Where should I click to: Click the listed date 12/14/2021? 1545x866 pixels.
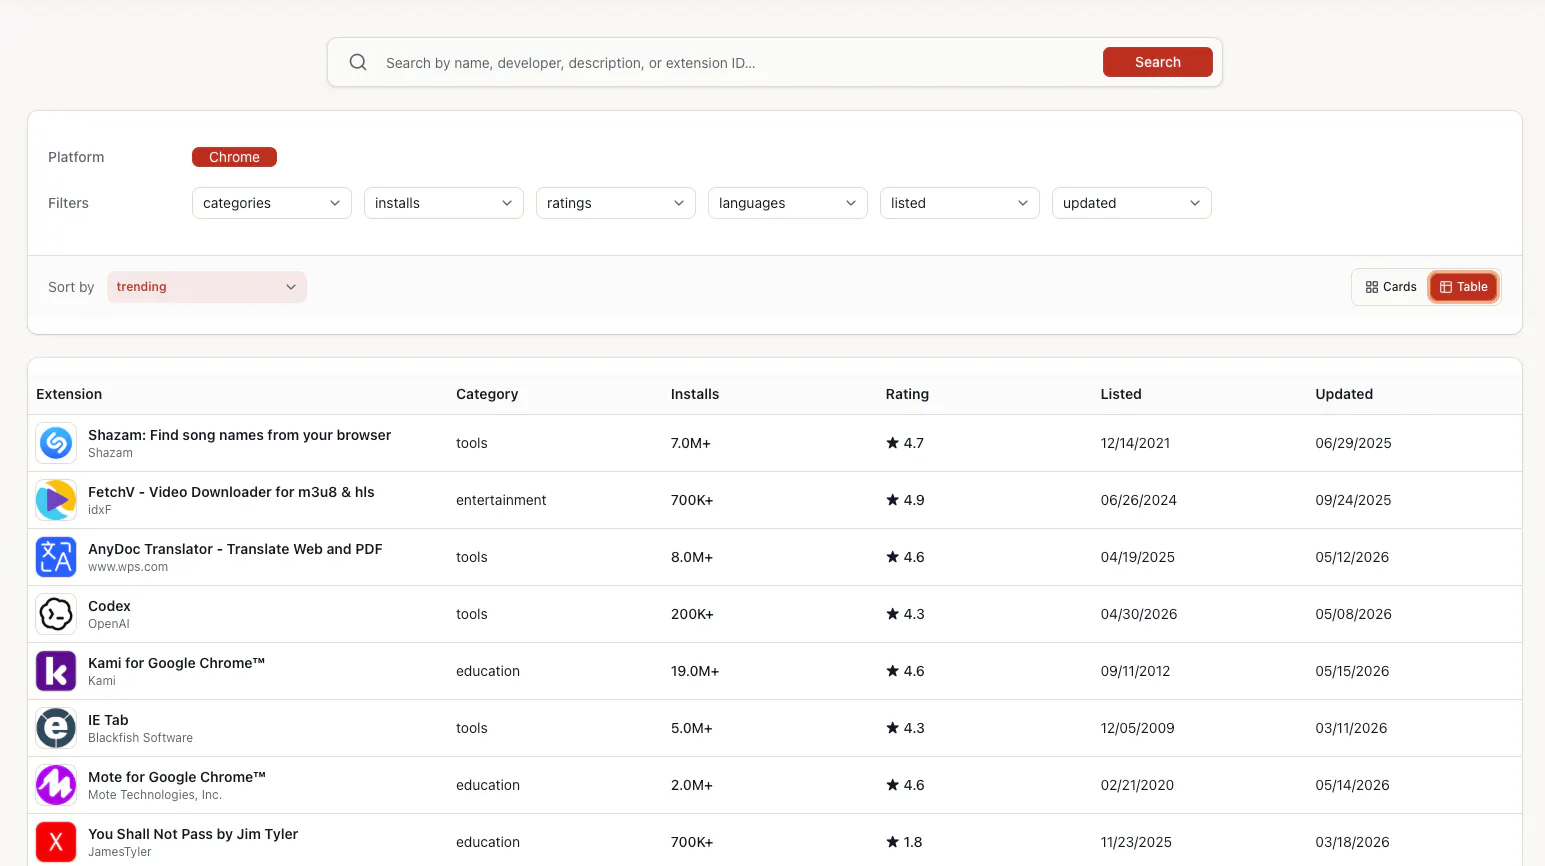pos(1135,443)
